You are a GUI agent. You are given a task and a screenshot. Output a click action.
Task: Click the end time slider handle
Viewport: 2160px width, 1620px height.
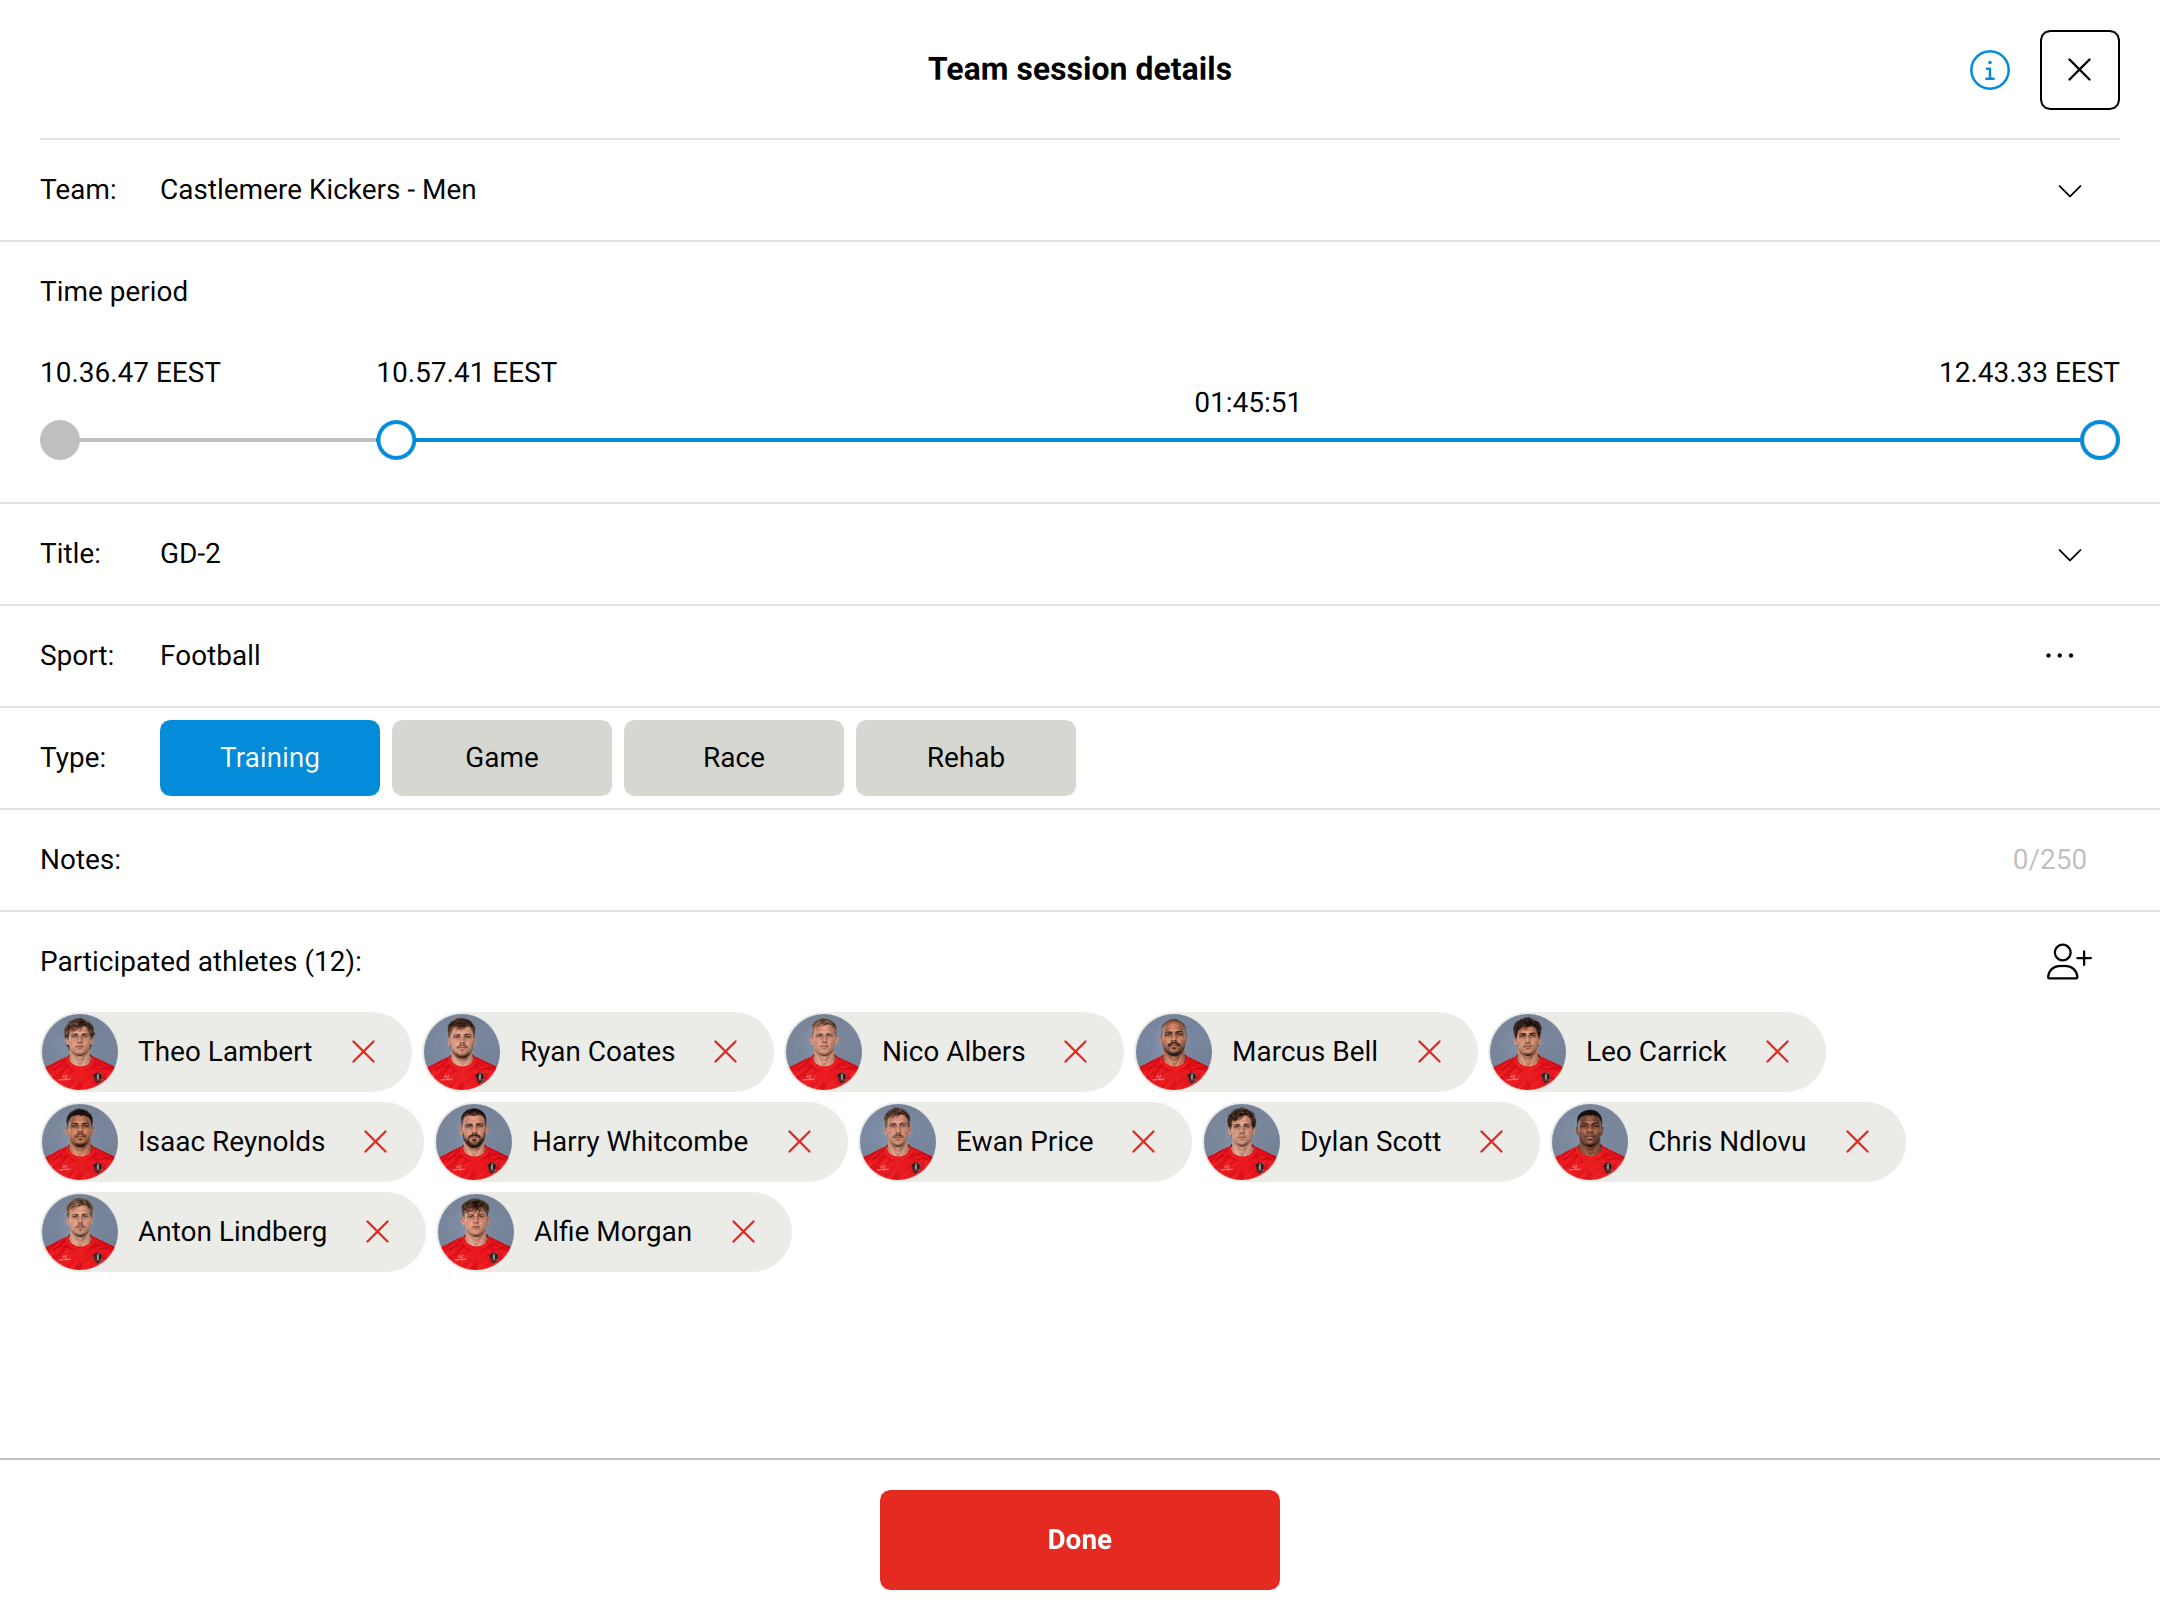click(2100, 440)
